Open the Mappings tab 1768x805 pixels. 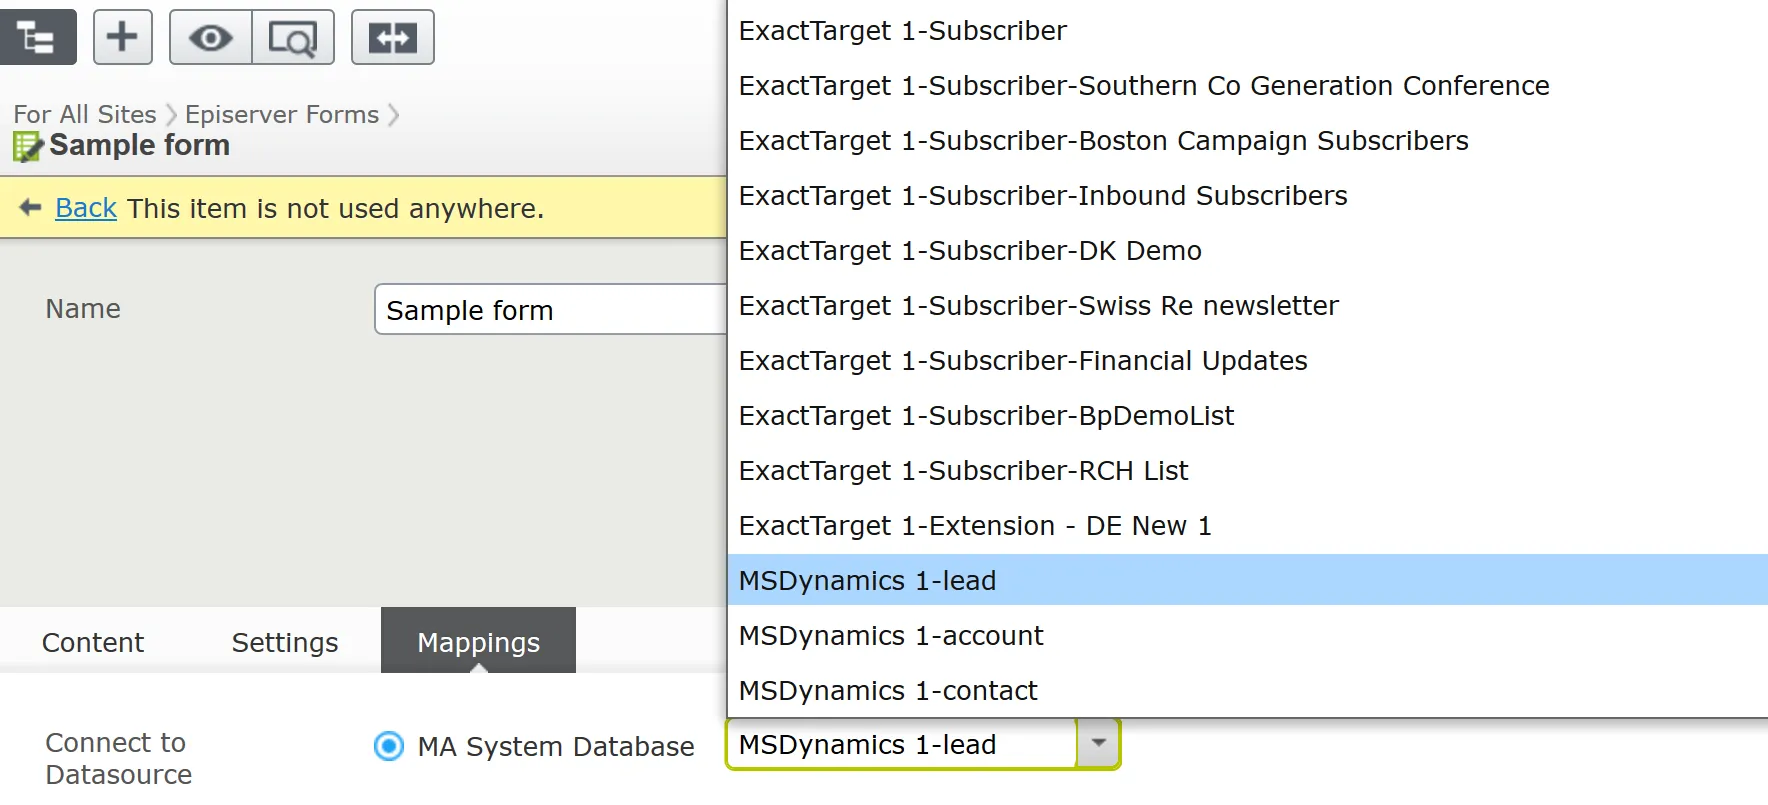[x=478, y=641]
